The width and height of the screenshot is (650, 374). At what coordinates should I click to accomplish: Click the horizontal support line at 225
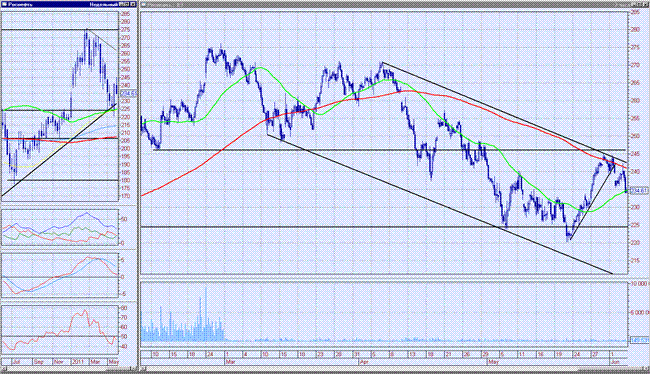(384, 227)
